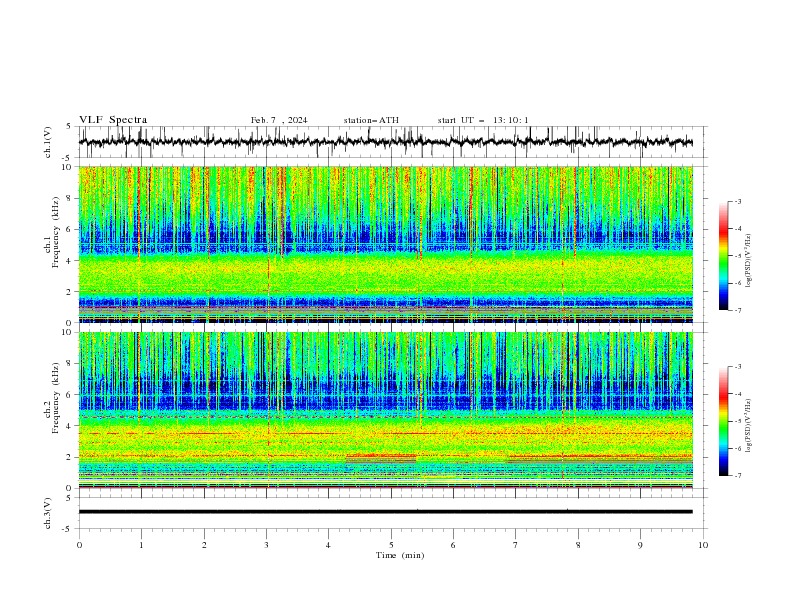Select the "start UT = 13:10:1" text
Screen dimensions: 792x612
pyautogui.click(x=483, y=120)
